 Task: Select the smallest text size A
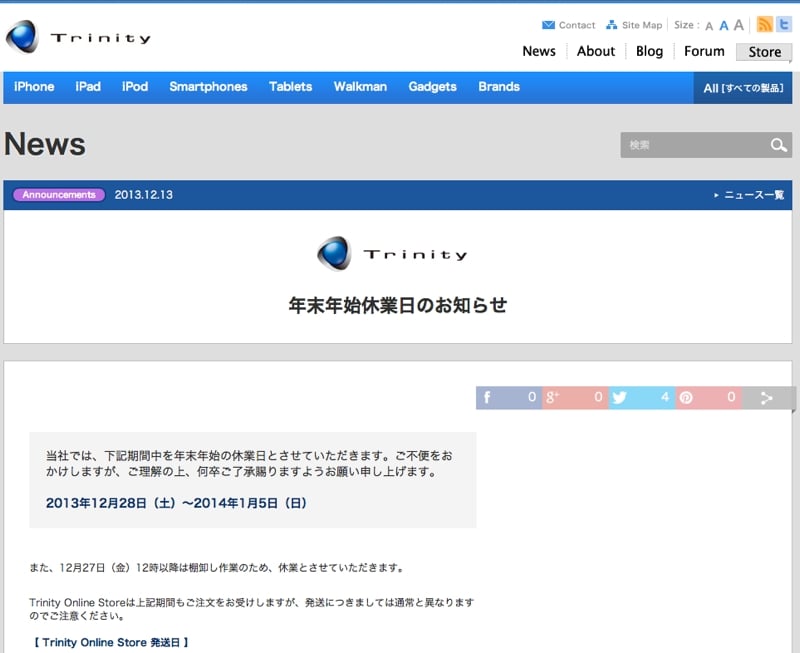coord(709,26)
